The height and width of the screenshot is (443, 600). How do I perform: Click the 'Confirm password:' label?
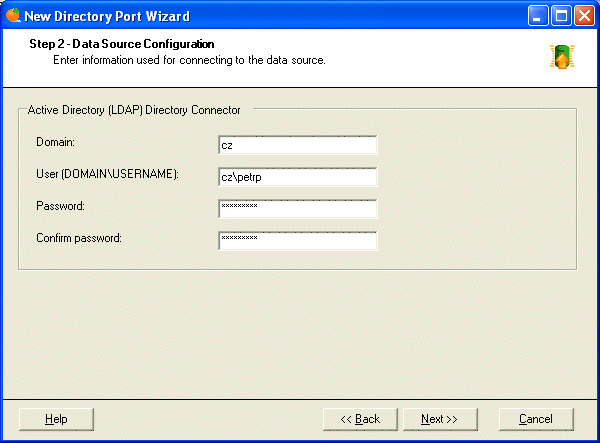[79, 238]
